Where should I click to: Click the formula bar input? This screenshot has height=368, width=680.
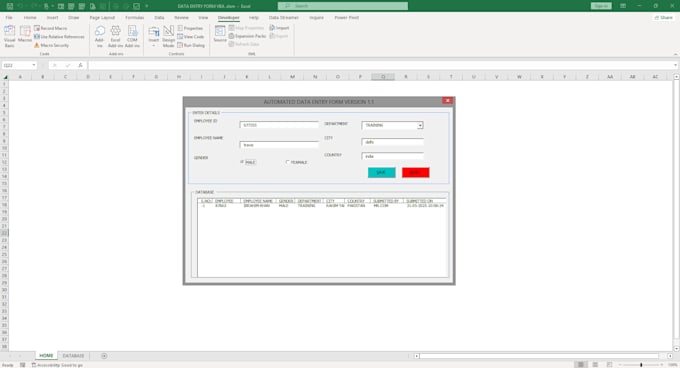pos(379,65)
